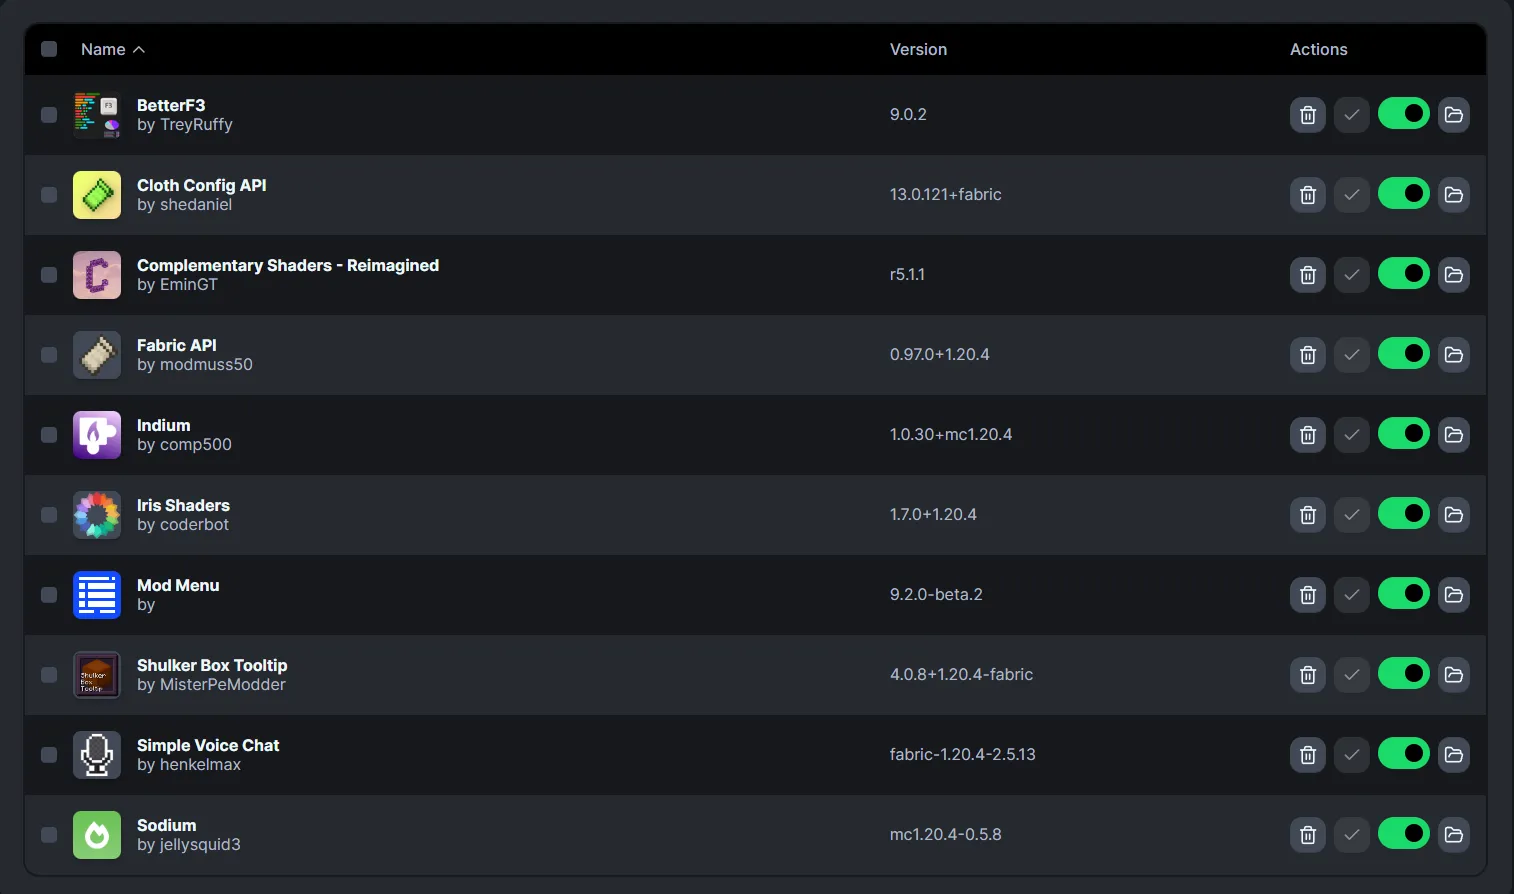Select all mods with header checkbox

point(49,49)
